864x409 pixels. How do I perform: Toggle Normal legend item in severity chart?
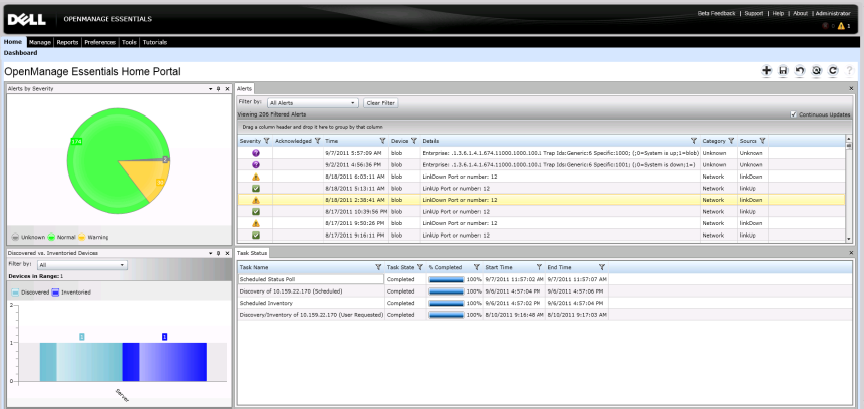62,237
